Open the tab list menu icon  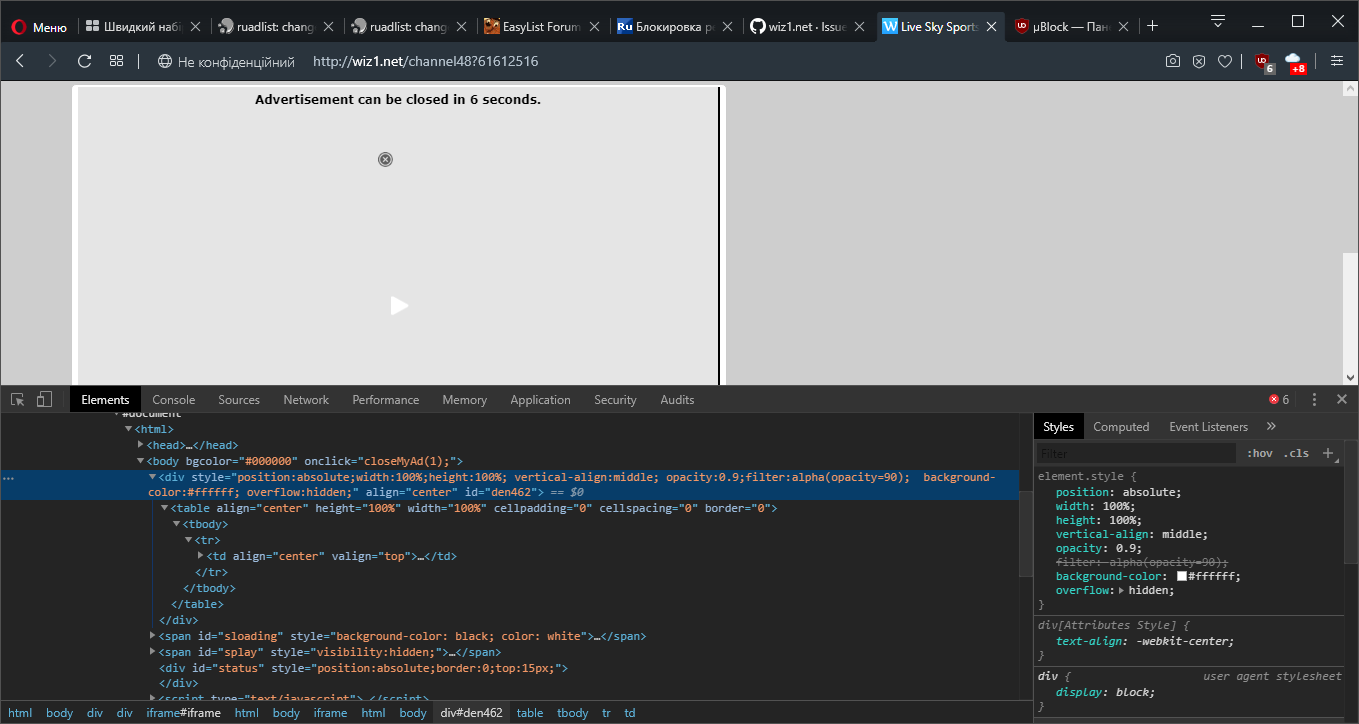pos(1218,22)
